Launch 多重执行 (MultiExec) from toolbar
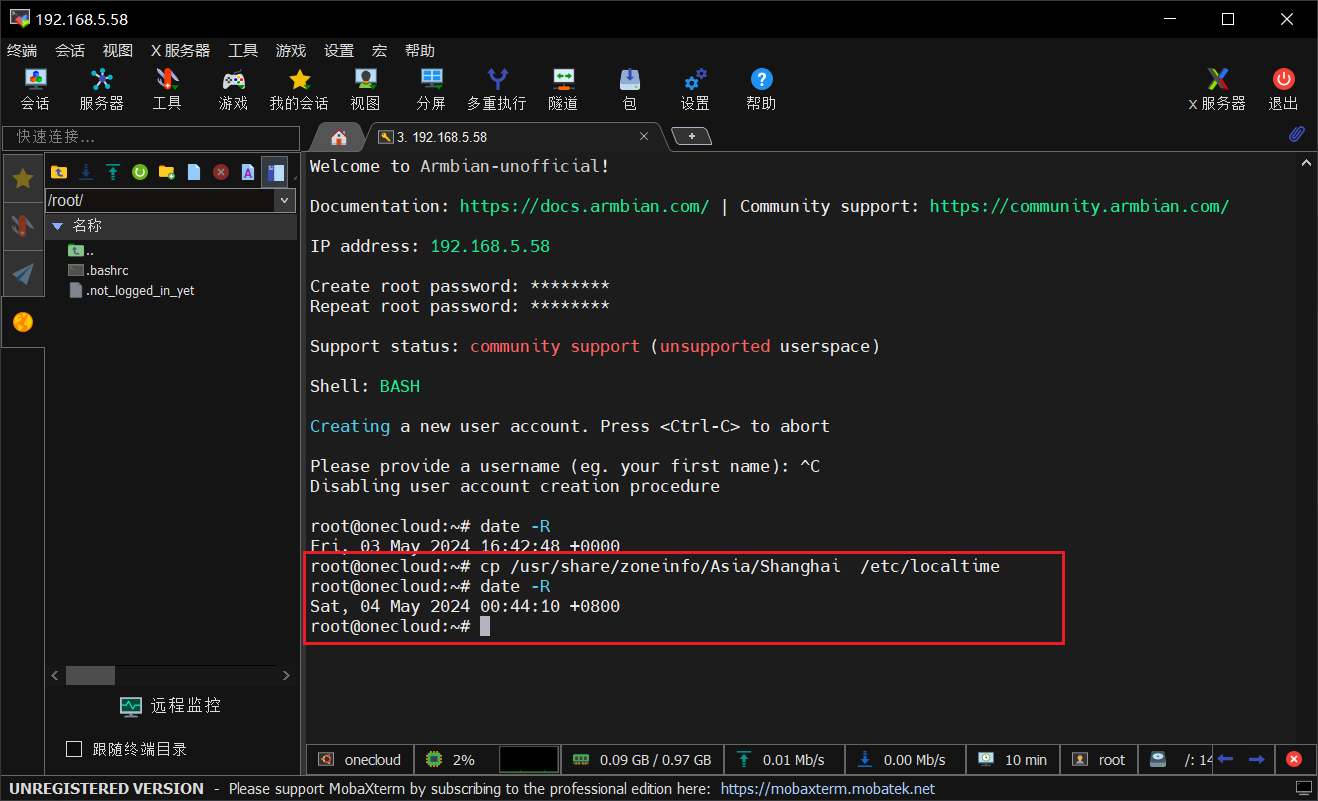The height and width of the screenshot is (801, 1318). tap(496, 89)
